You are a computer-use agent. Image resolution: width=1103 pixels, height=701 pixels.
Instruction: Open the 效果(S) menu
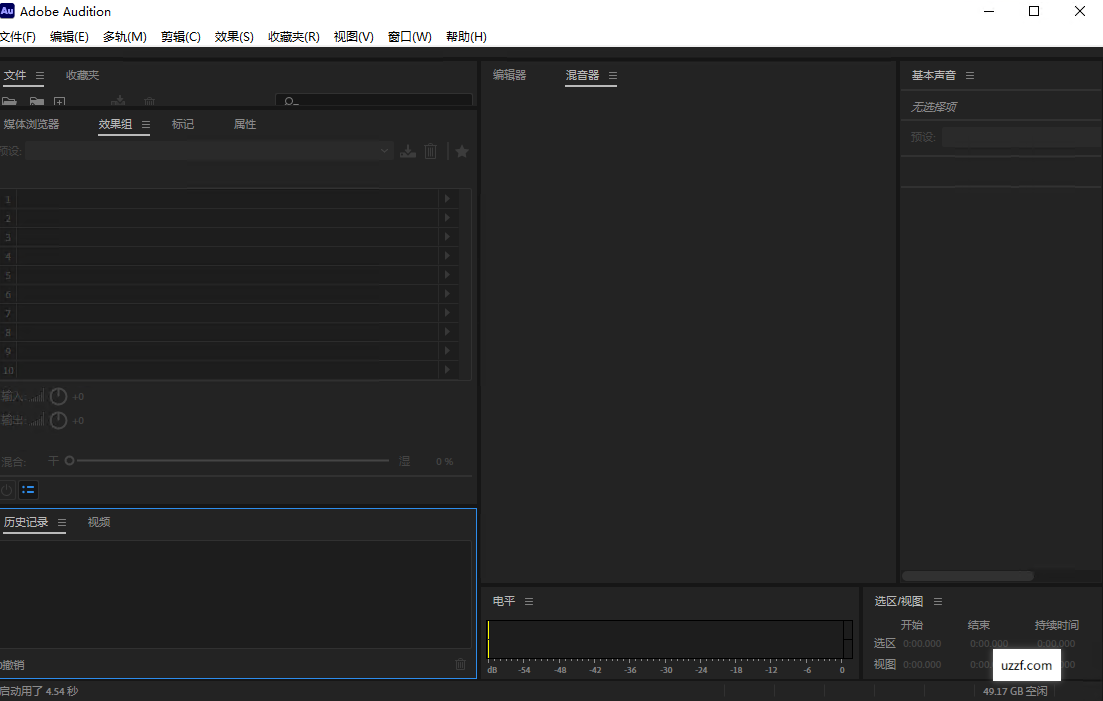234,36
